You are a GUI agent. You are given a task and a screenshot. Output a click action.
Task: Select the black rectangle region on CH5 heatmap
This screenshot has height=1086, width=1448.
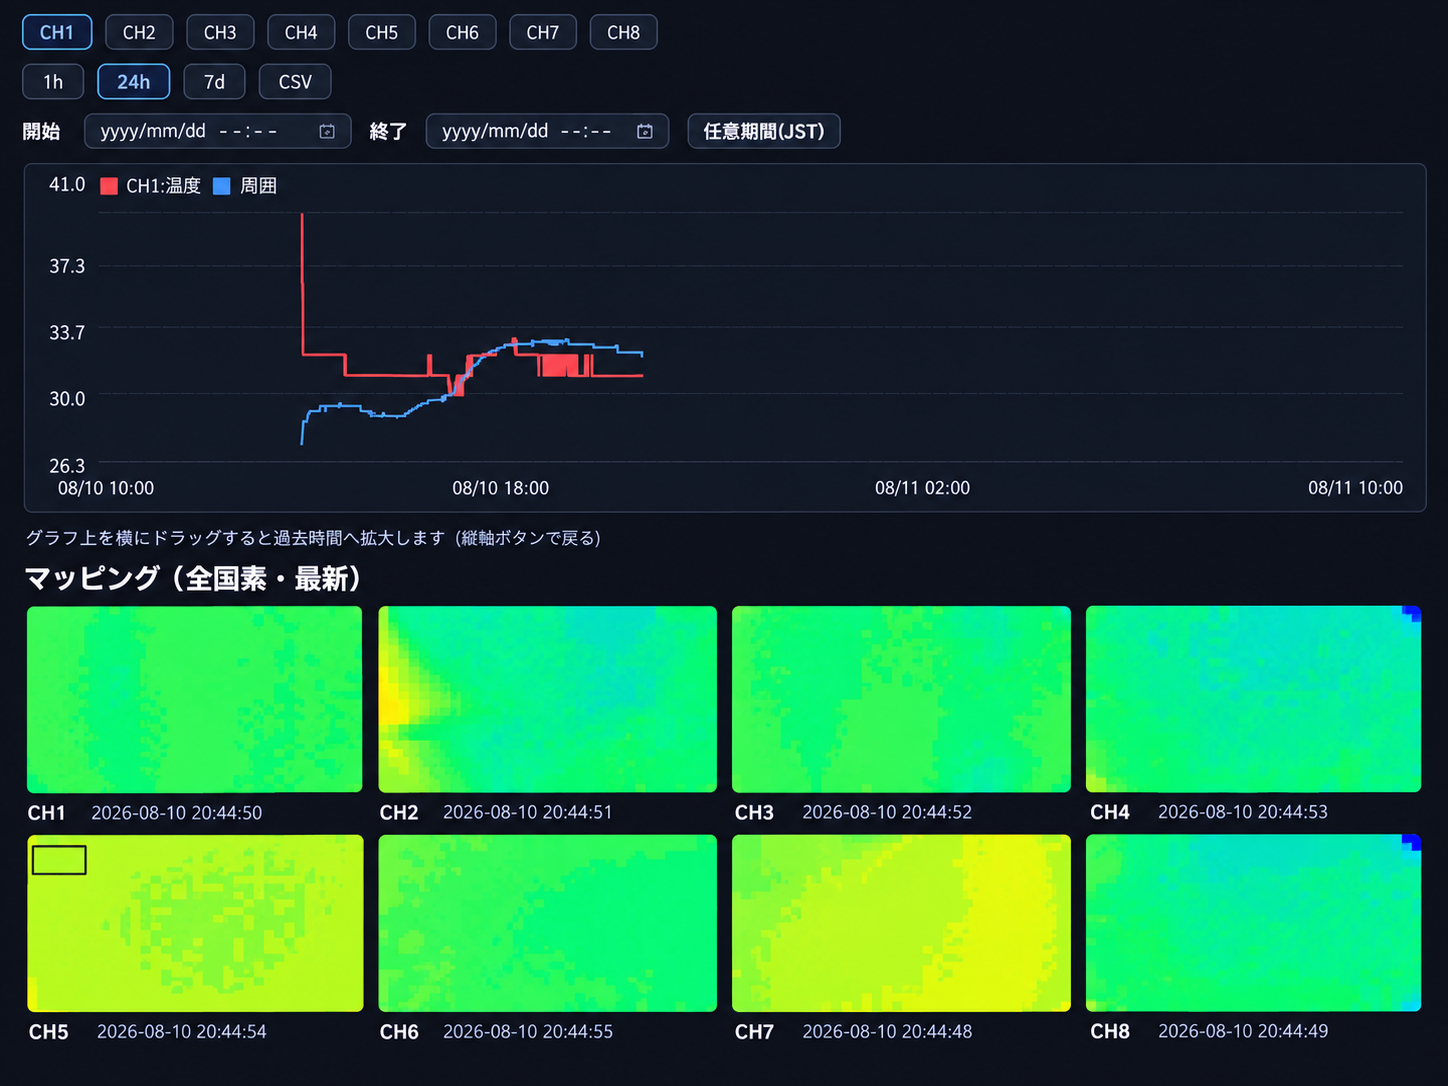(59, 860)
